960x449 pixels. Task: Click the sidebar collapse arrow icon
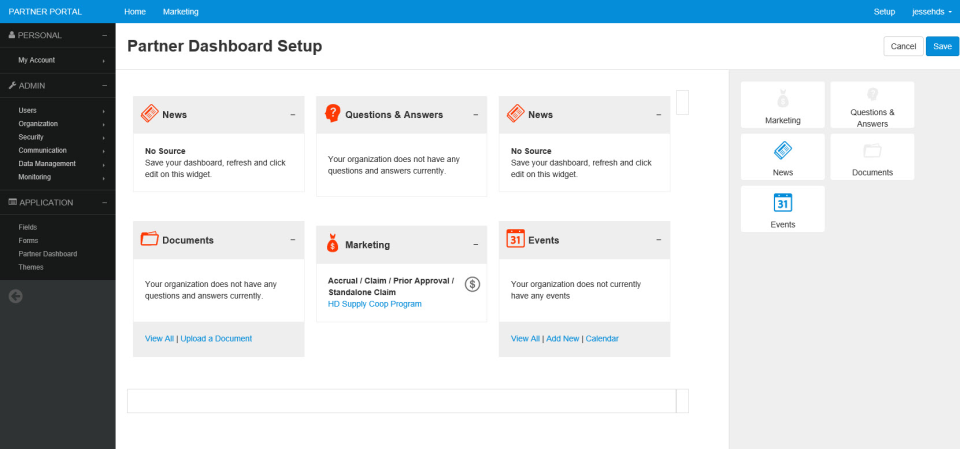[x=16, y=295]
